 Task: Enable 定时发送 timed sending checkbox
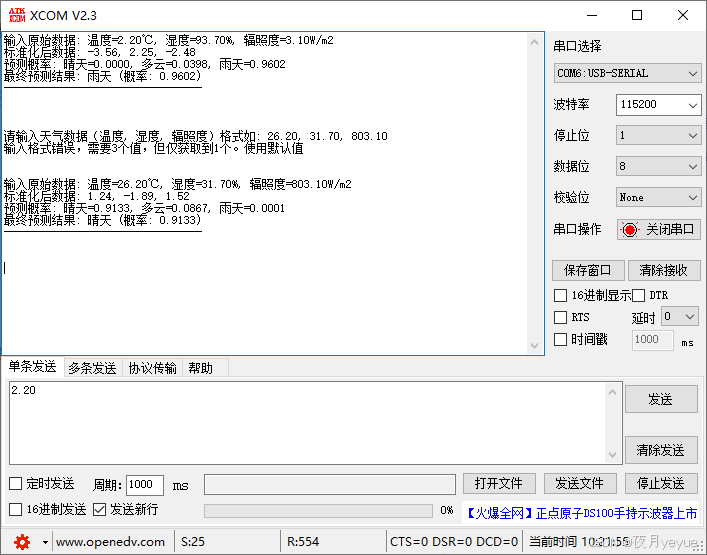16,484
